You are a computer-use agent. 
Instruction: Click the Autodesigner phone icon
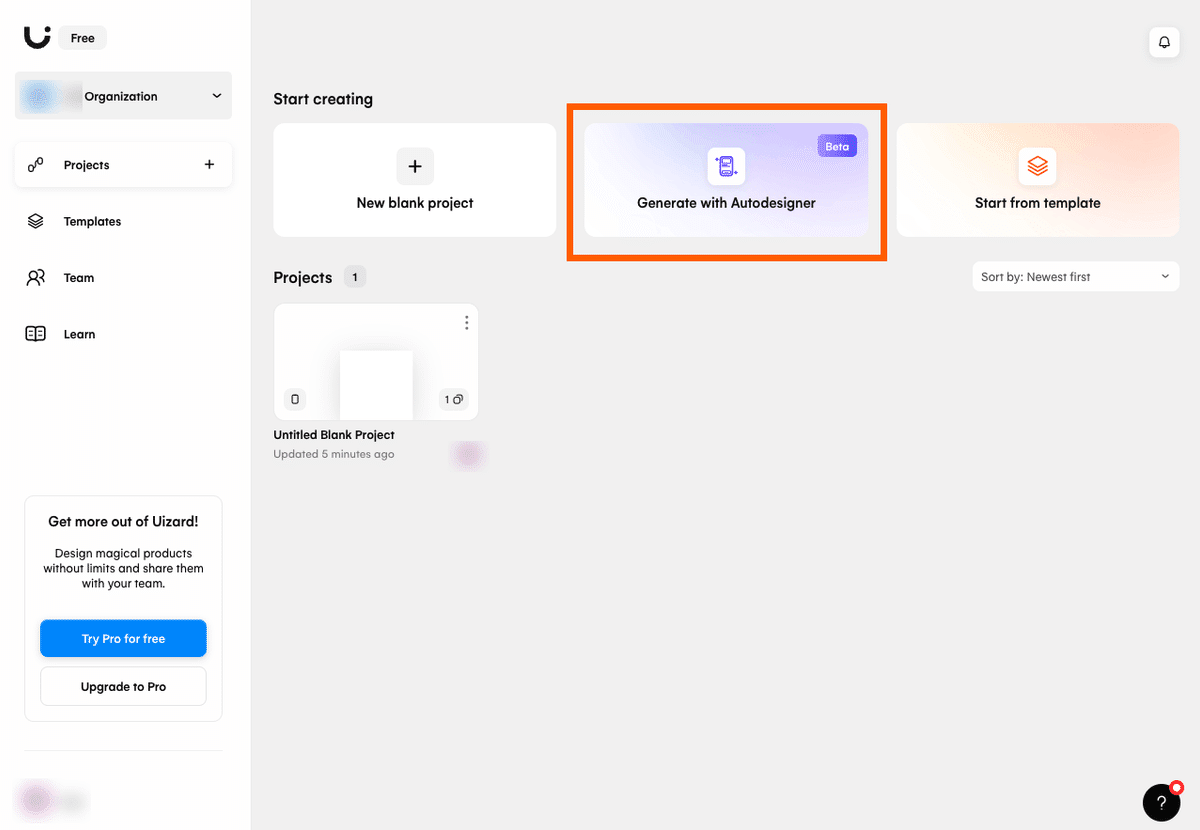tap(726, 166)
